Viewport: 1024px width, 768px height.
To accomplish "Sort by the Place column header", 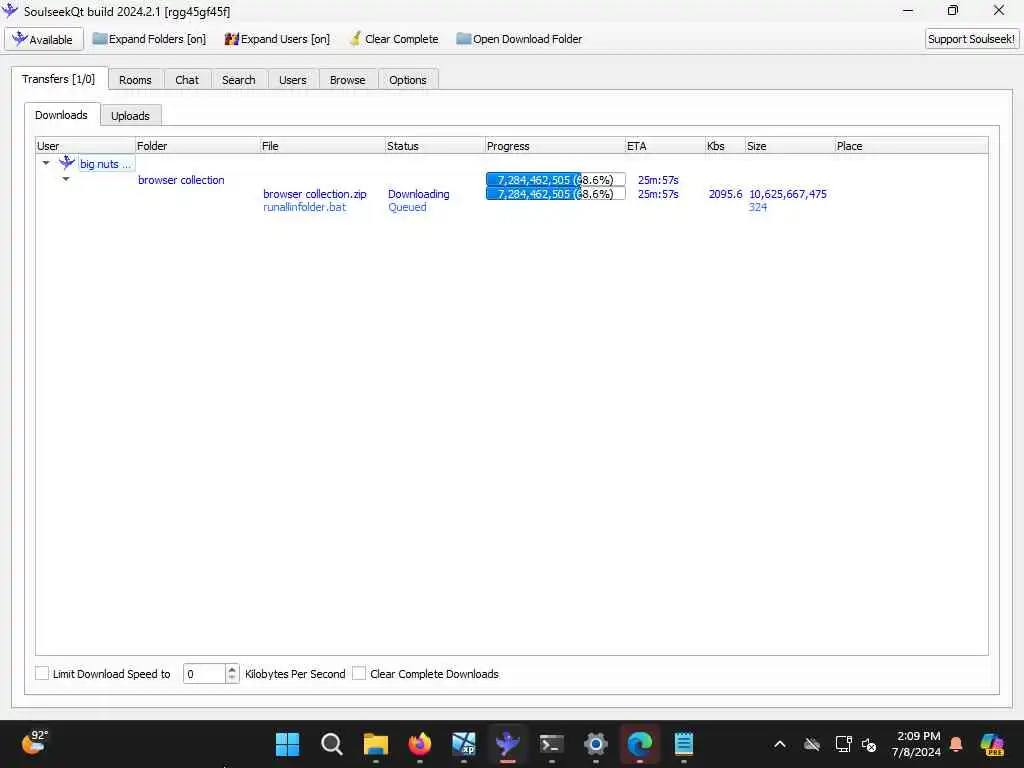I will tap(911, 146).
